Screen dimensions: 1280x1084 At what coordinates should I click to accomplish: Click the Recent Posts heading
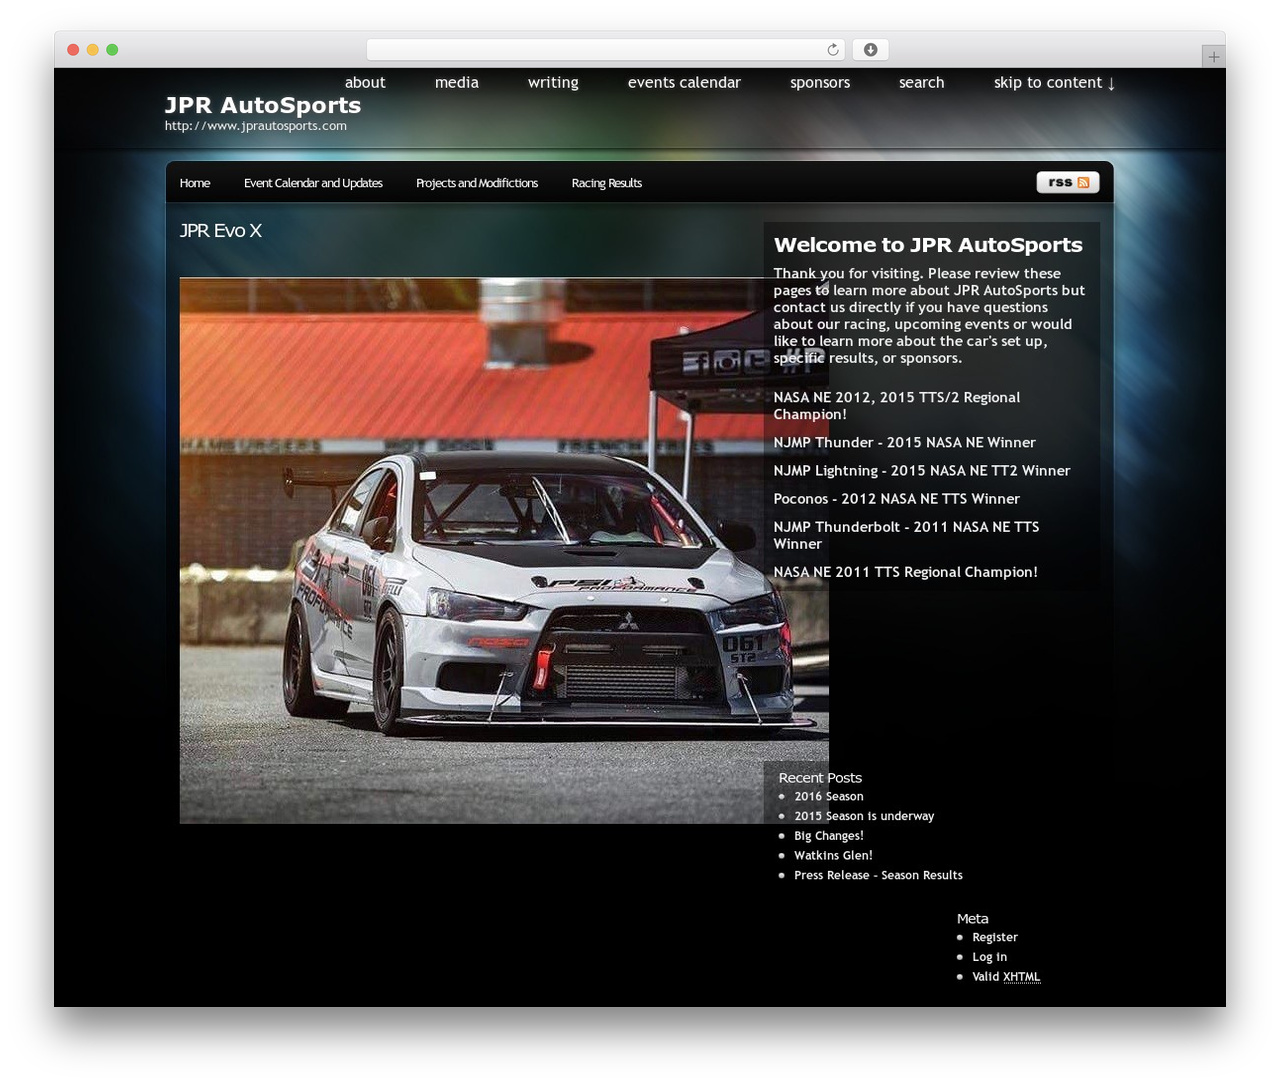(820, 778)
